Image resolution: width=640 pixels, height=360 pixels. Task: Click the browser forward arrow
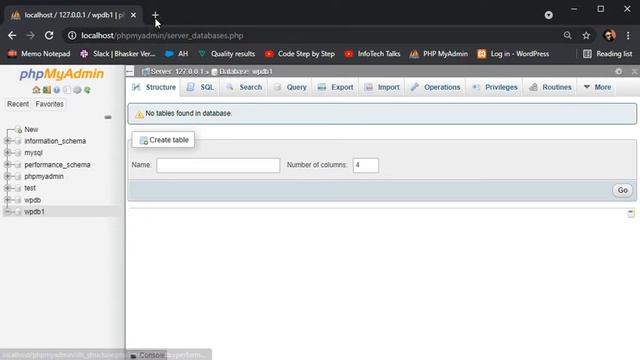31,36
